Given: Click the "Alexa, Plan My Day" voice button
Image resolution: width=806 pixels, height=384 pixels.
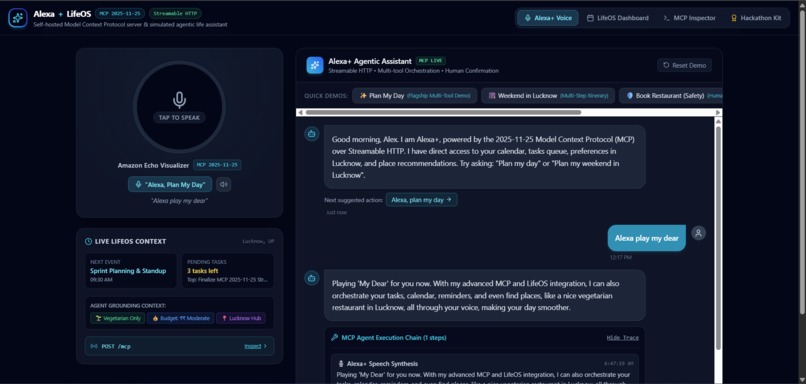Looking at the screenshot, I should [x=170, y=184].
